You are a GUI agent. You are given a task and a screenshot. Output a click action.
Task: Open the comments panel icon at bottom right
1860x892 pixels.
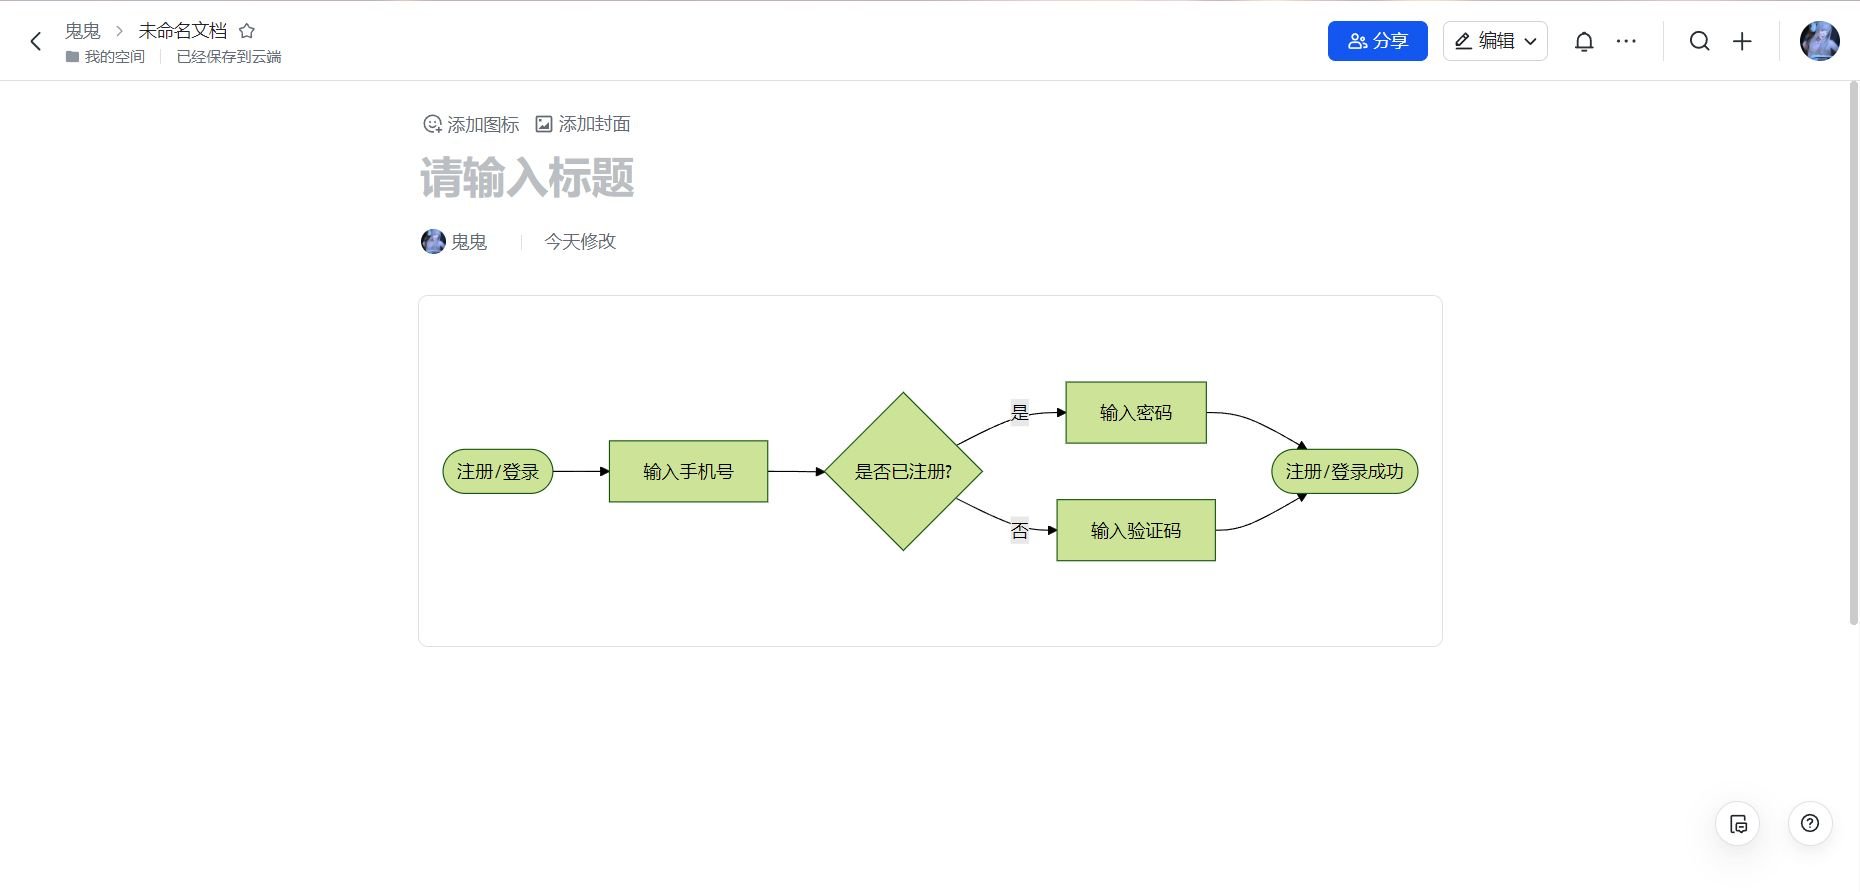[x=1738, y=824]
